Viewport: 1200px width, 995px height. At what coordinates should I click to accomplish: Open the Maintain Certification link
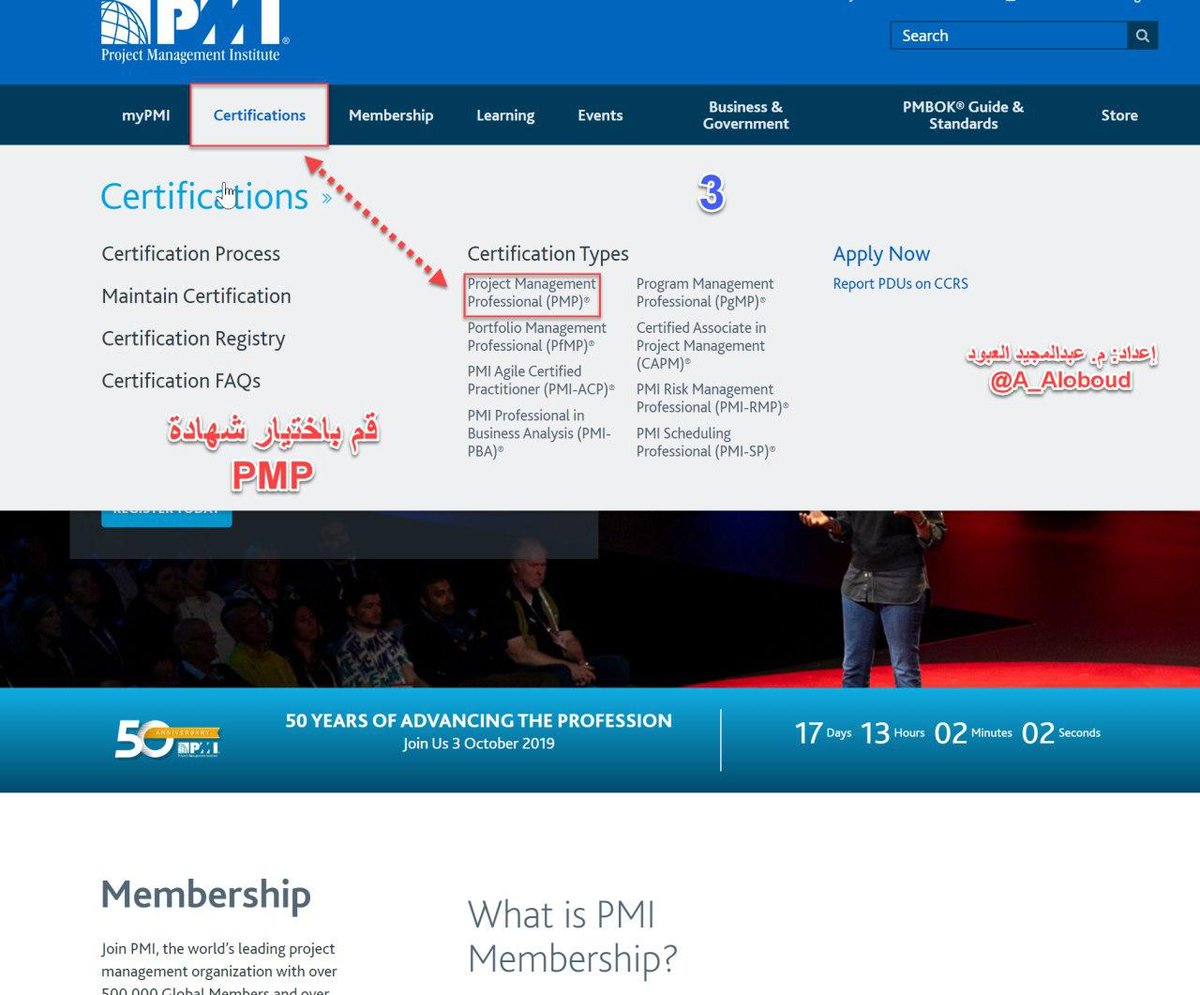[x=196, y=296]
